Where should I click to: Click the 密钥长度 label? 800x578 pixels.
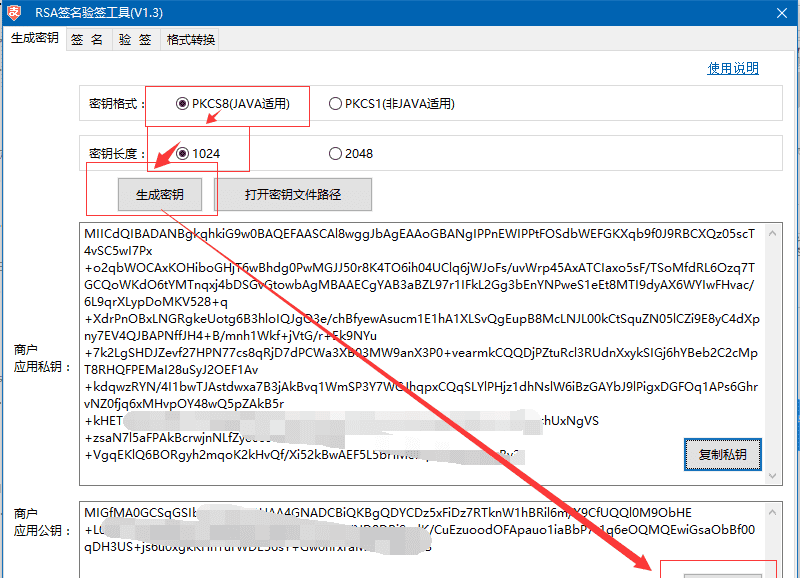point(117,154)
